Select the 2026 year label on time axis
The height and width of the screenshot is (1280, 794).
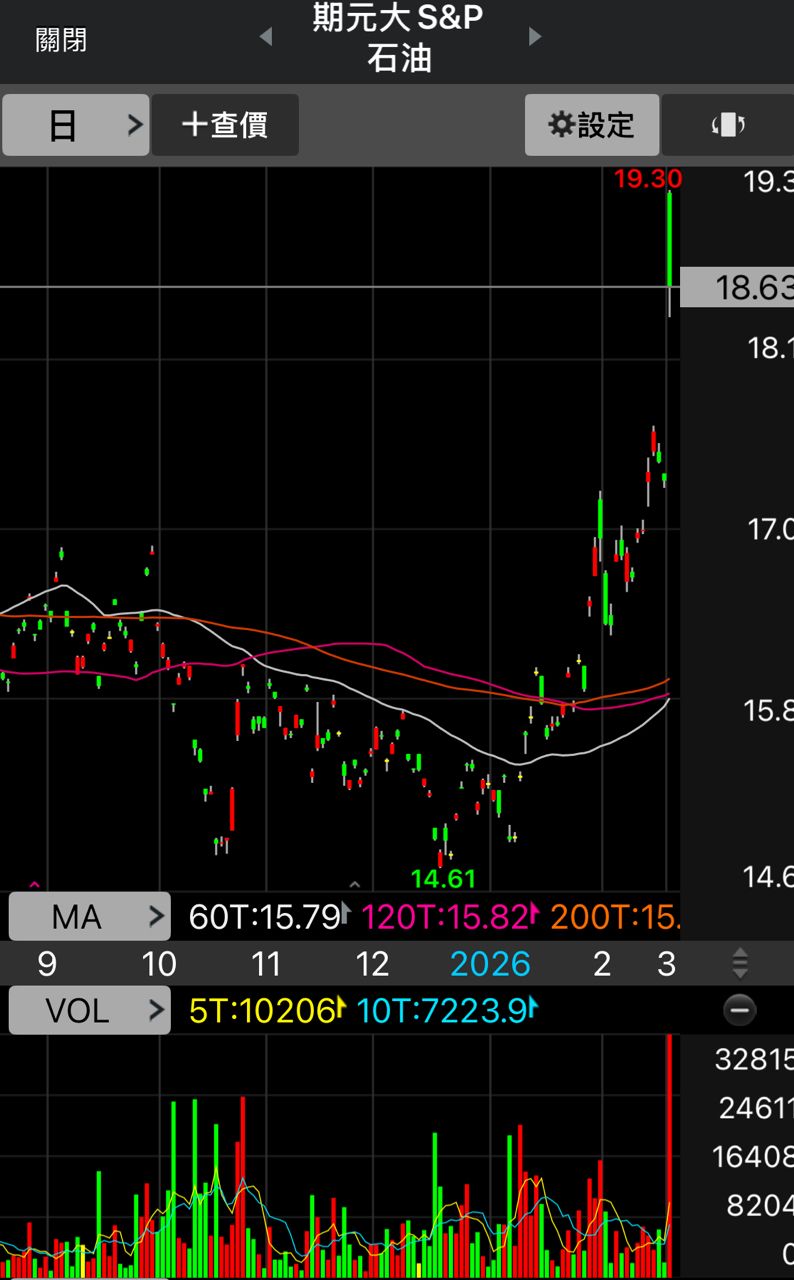pyautogui.click(x=489, y=964)
